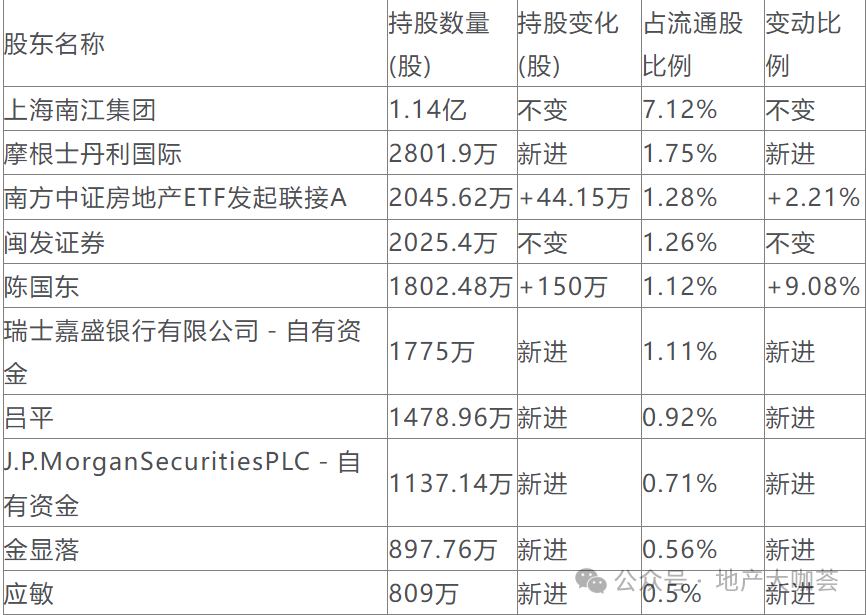Click the +9.08% change ratio cell
Image resolution: width=866 pixels, height=615 pixels.
(814, 286)
